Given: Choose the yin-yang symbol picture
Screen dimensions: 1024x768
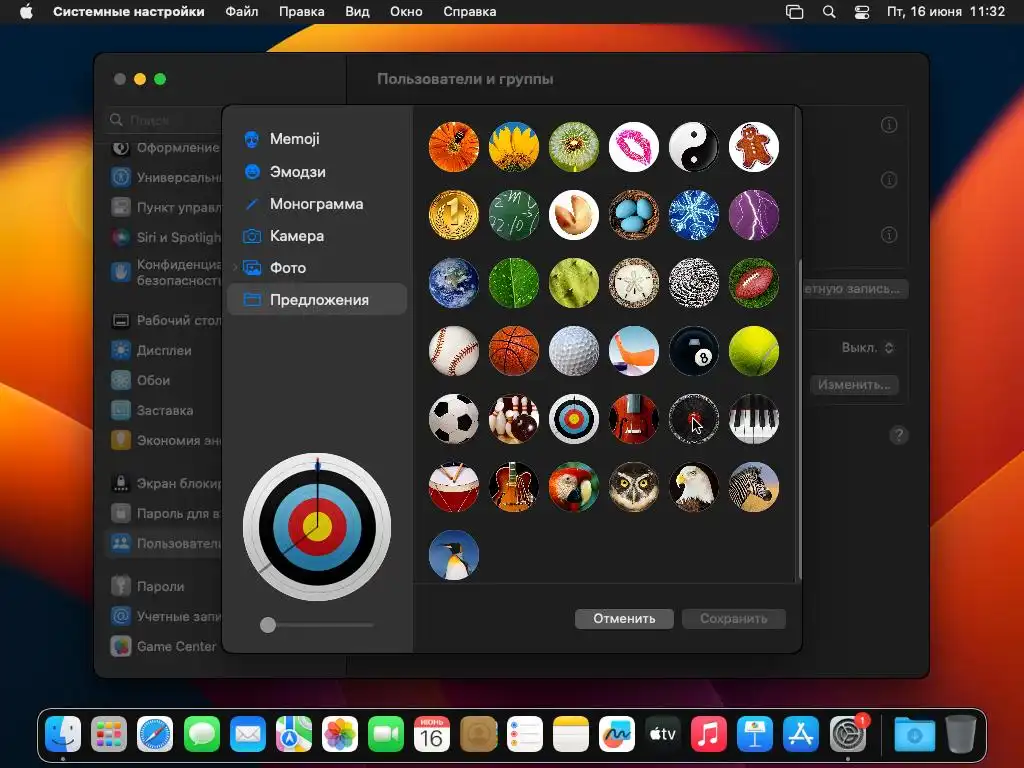Looking at the screenshot, I should pos(694,147).
